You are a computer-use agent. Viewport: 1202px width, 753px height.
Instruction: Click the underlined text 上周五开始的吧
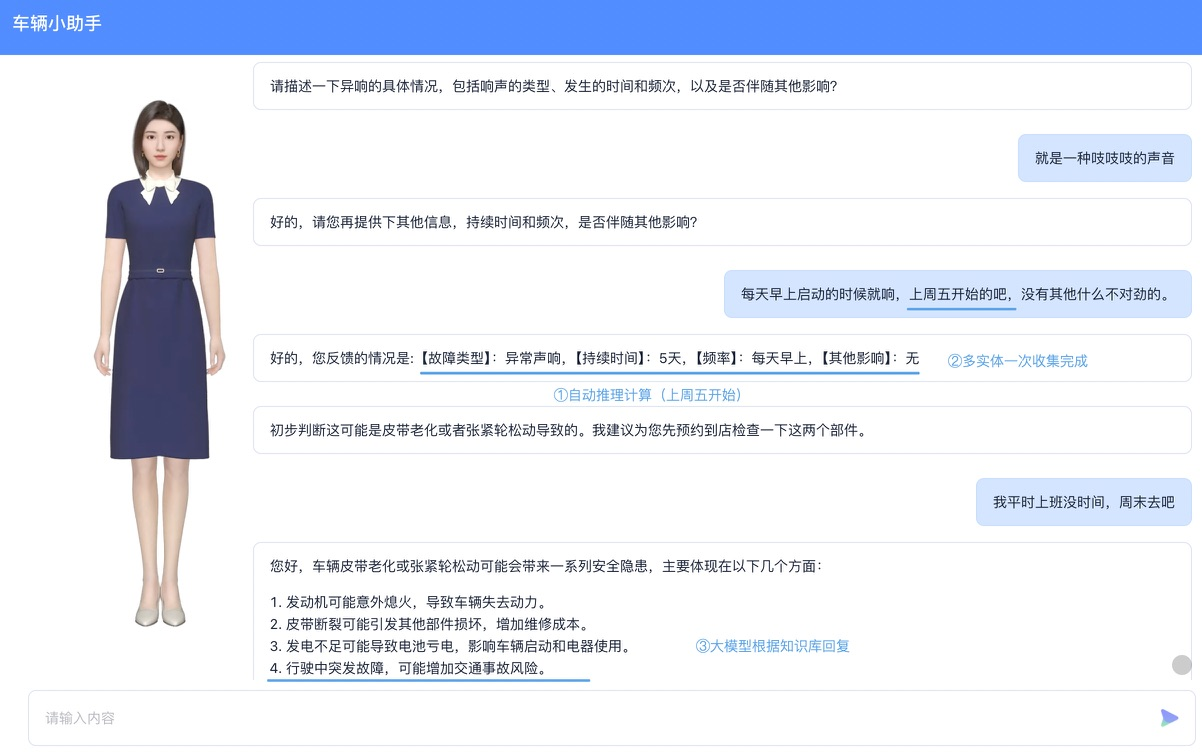coord(962,294)
